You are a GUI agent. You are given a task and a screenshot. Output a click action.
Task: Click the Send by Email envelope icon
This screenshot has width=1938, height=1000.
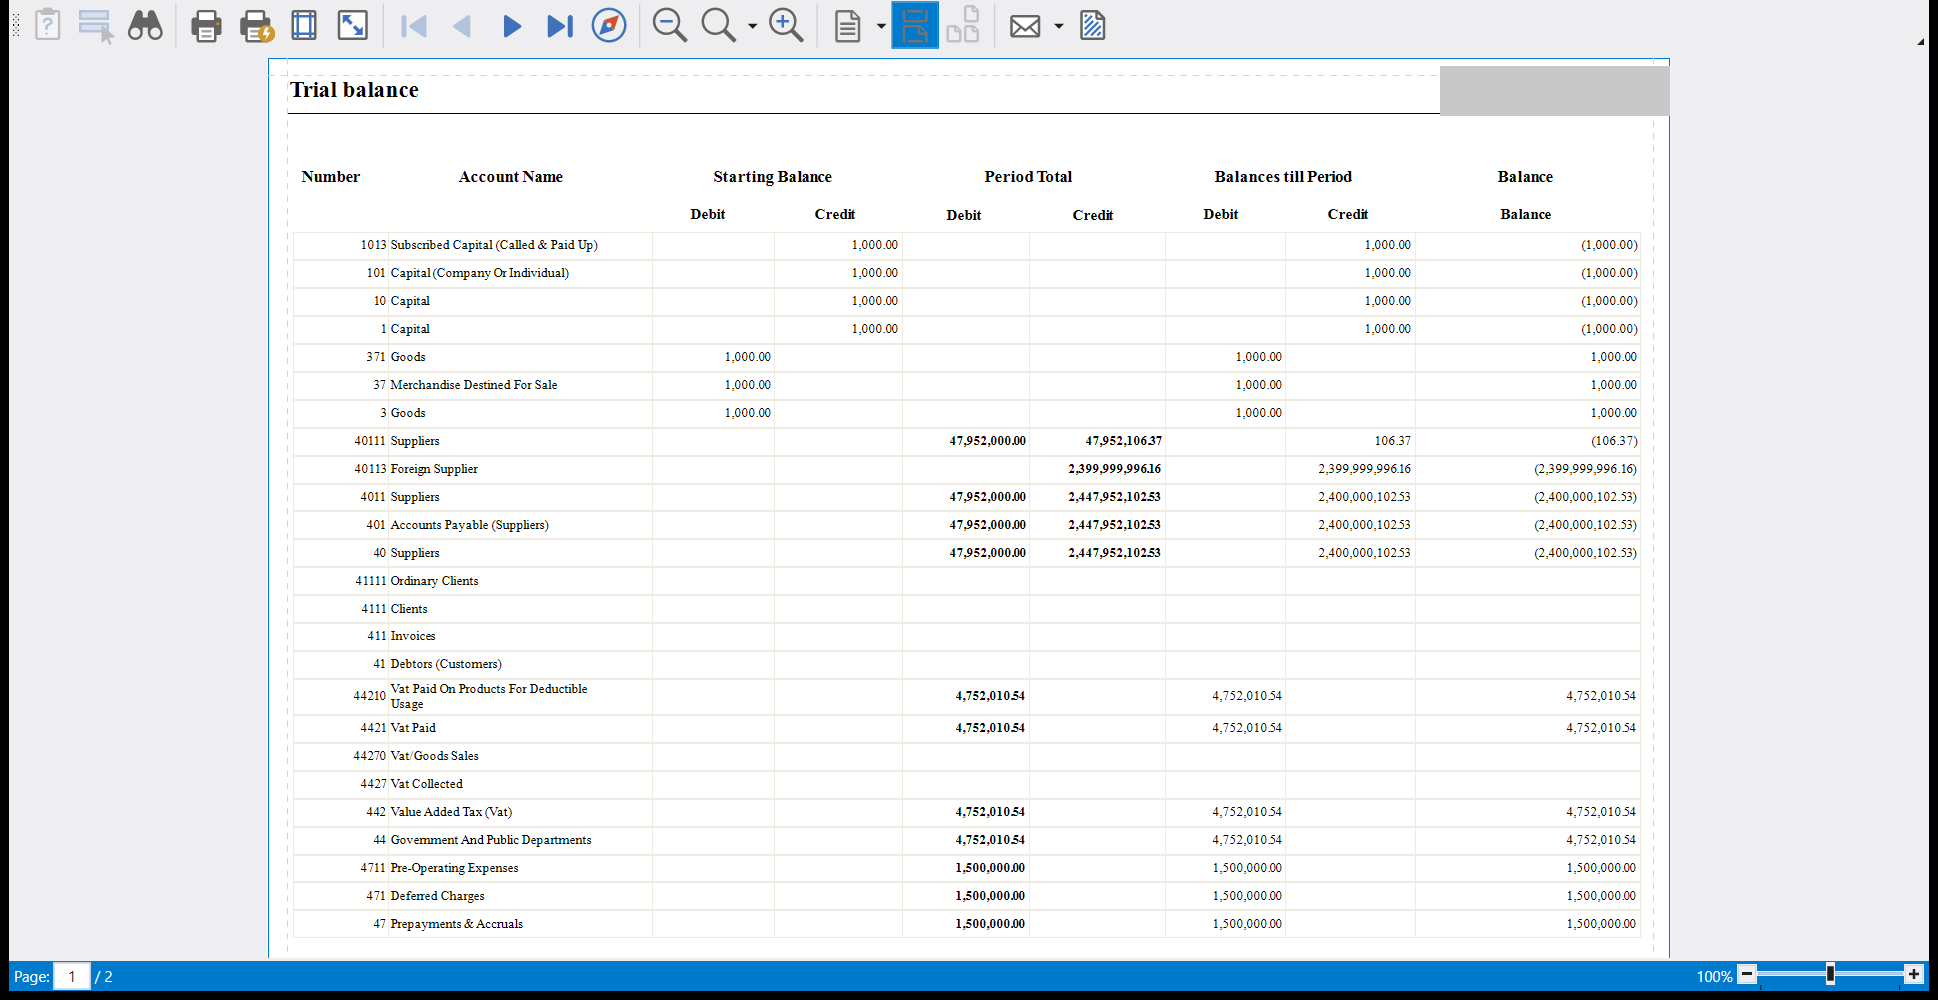(x=1025, y=26)
